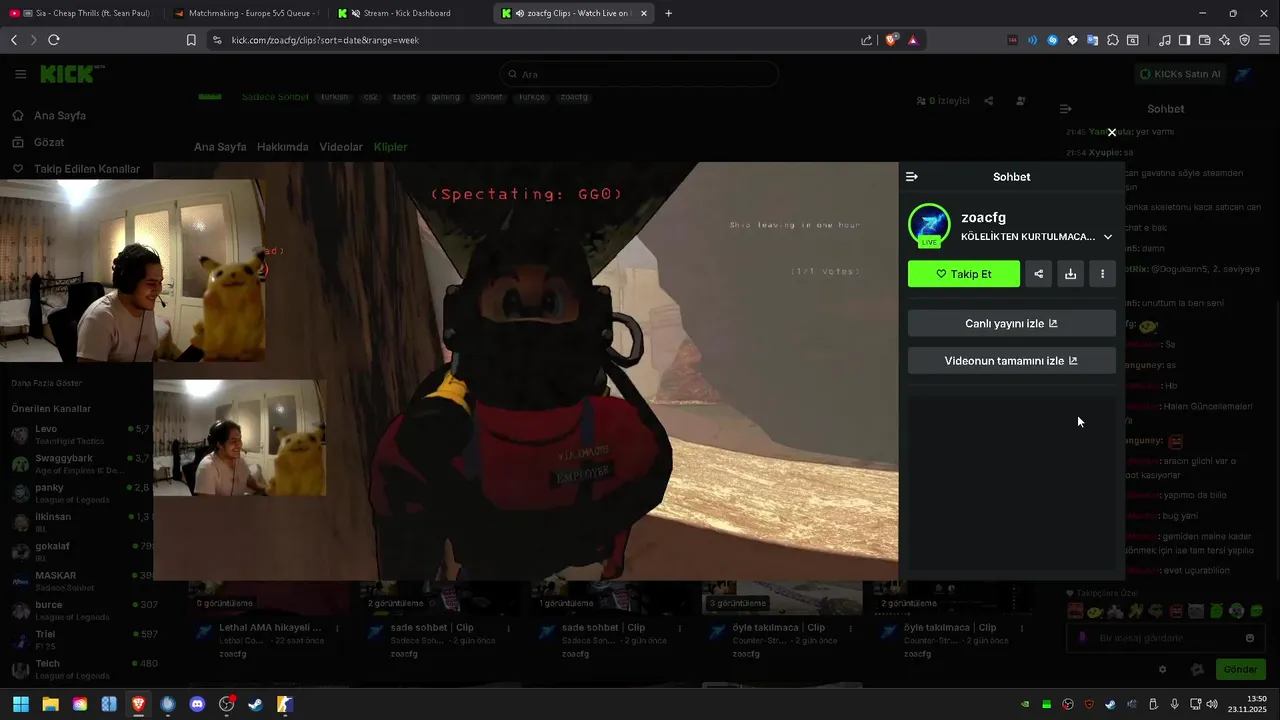The image size is (1280, 720).
Task: Switch to Matchmaking Europe 5v5 Queue tab
Action: click(245, 13)
